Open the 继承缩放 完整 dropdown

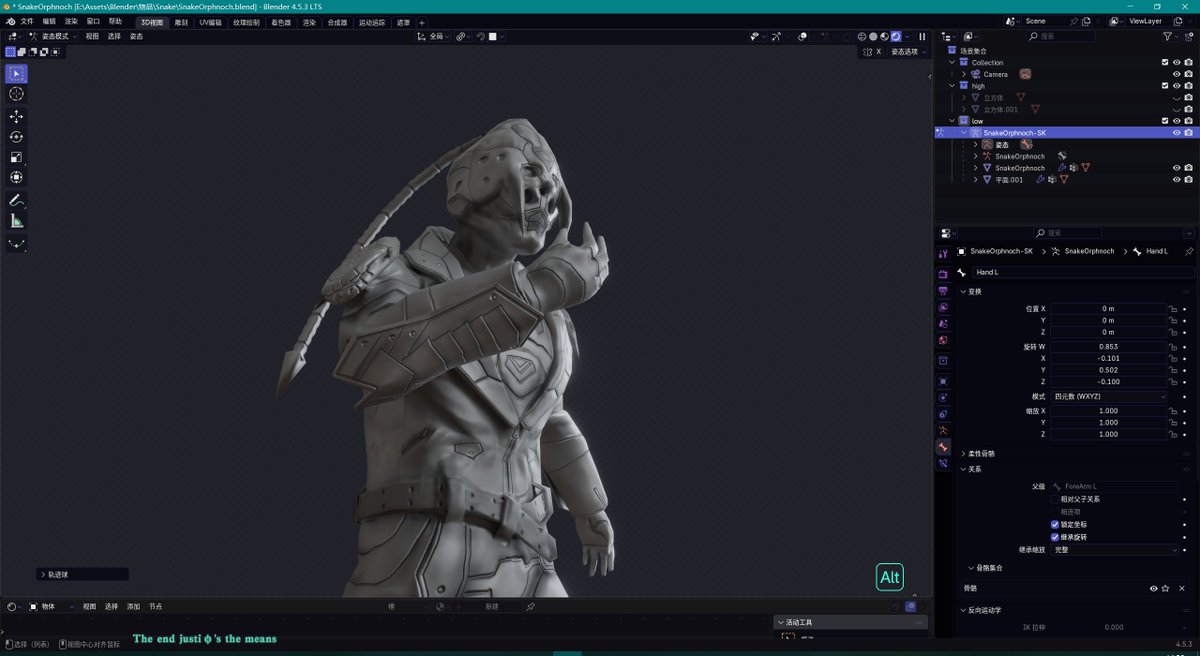(1115, 550)
